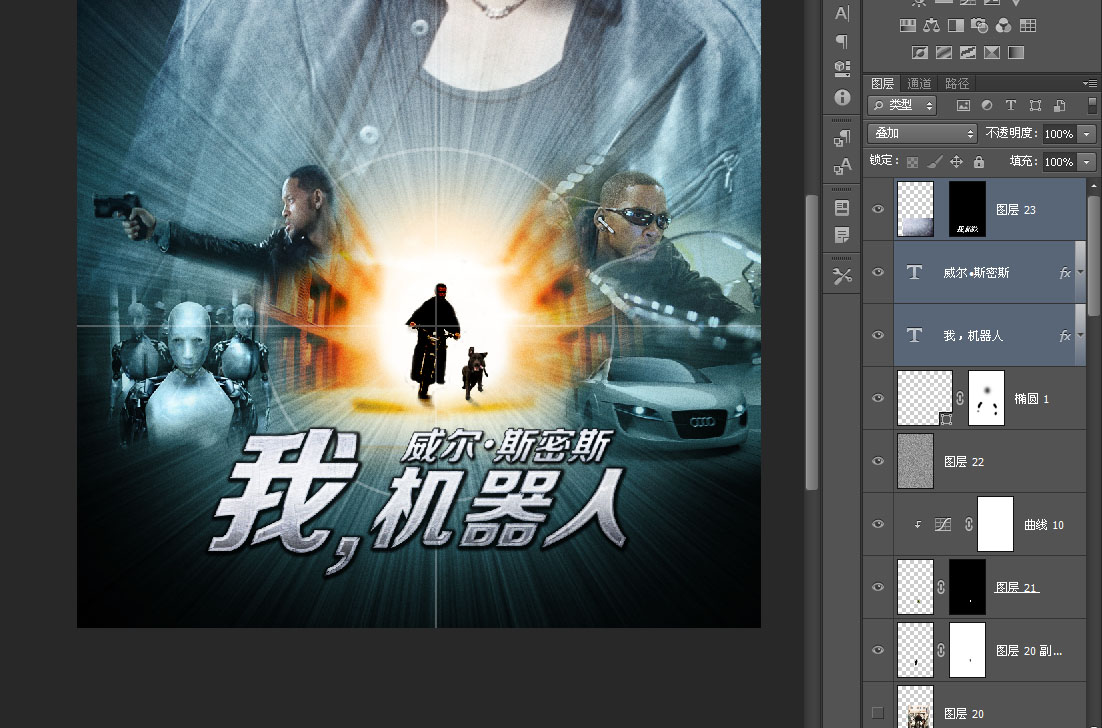1102x728 pixels.
Task: Open the Layer Comps panel icon
Action: (x=842, y=208)
